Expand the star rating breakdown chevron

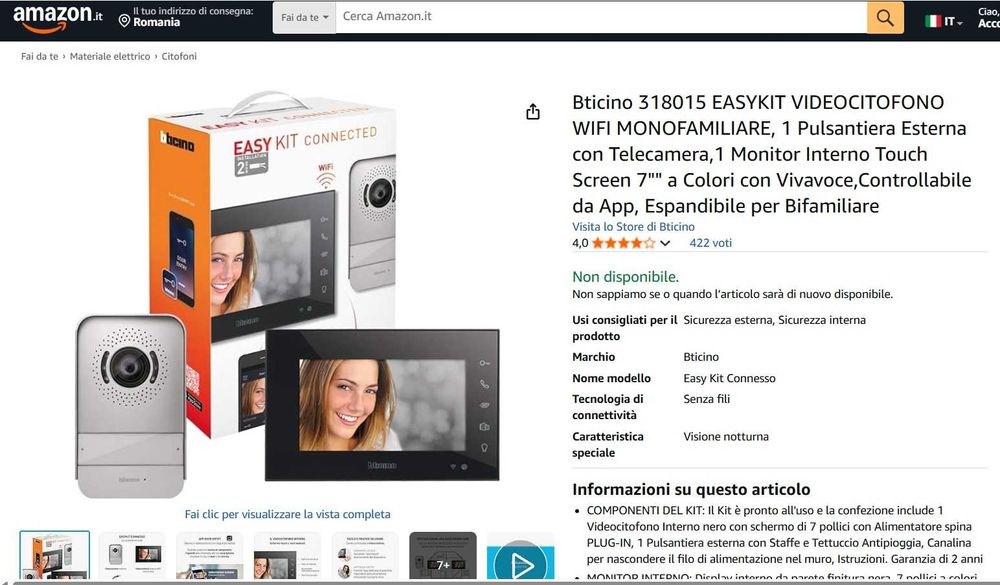(x=665, y=243)
